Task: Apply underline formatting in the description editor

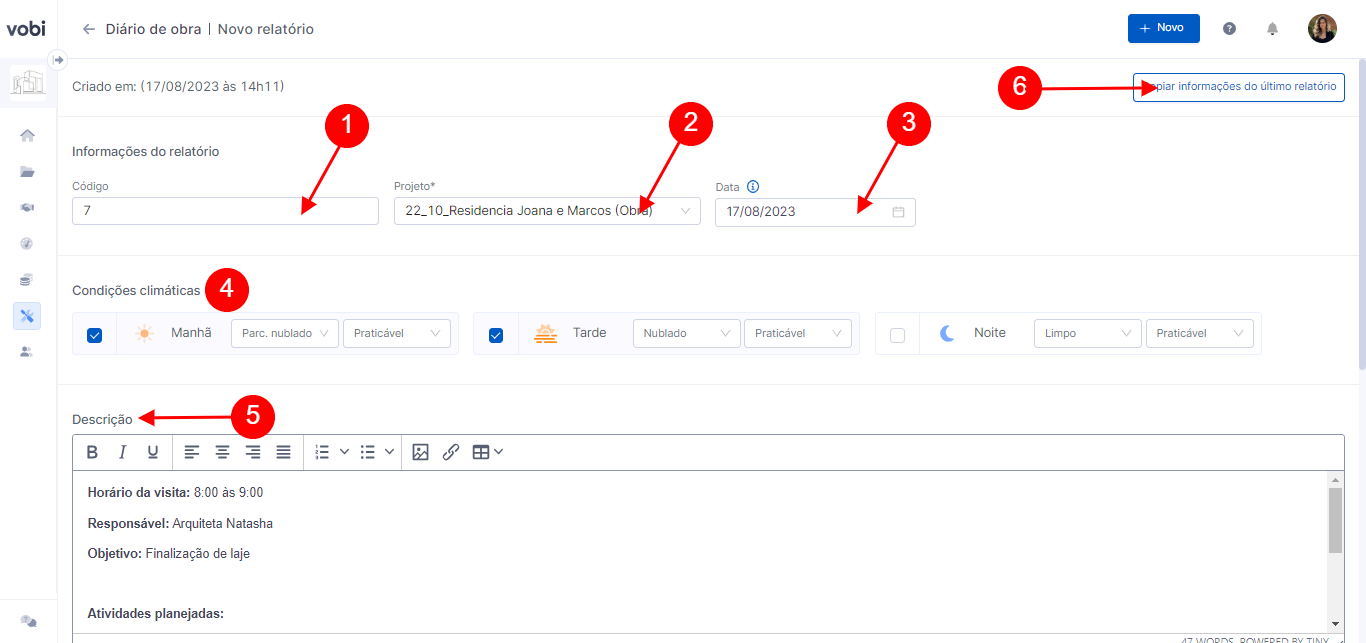Action: [153, 452]
